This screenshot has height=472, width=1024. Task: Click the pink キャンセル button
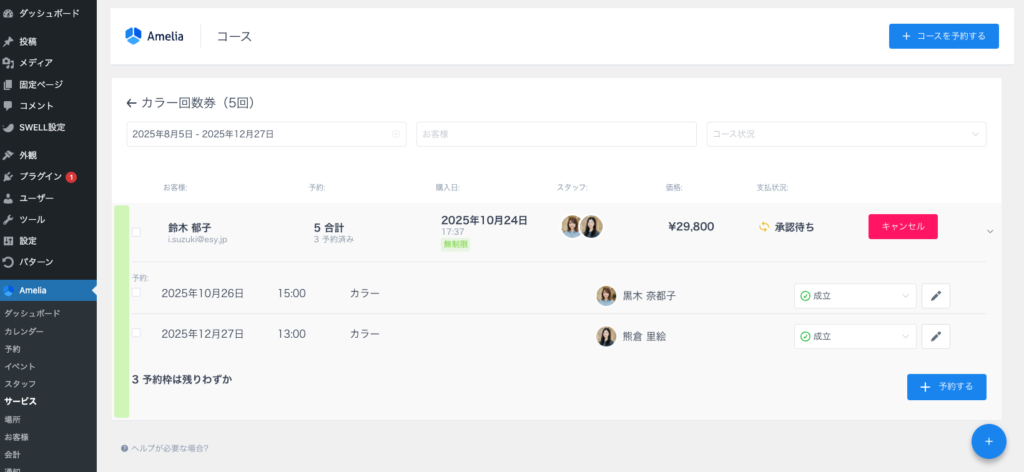[x=902, y=227]
